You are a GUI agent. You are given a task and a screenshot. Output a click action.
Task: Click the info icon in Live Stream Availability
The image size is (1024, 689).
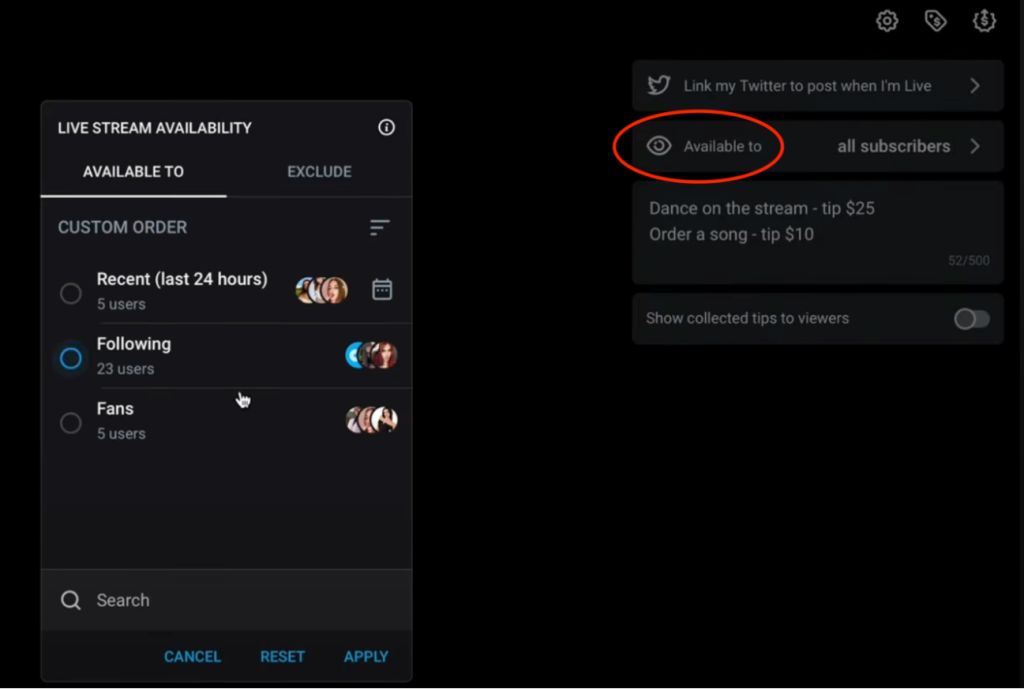[x=387, y=127]
